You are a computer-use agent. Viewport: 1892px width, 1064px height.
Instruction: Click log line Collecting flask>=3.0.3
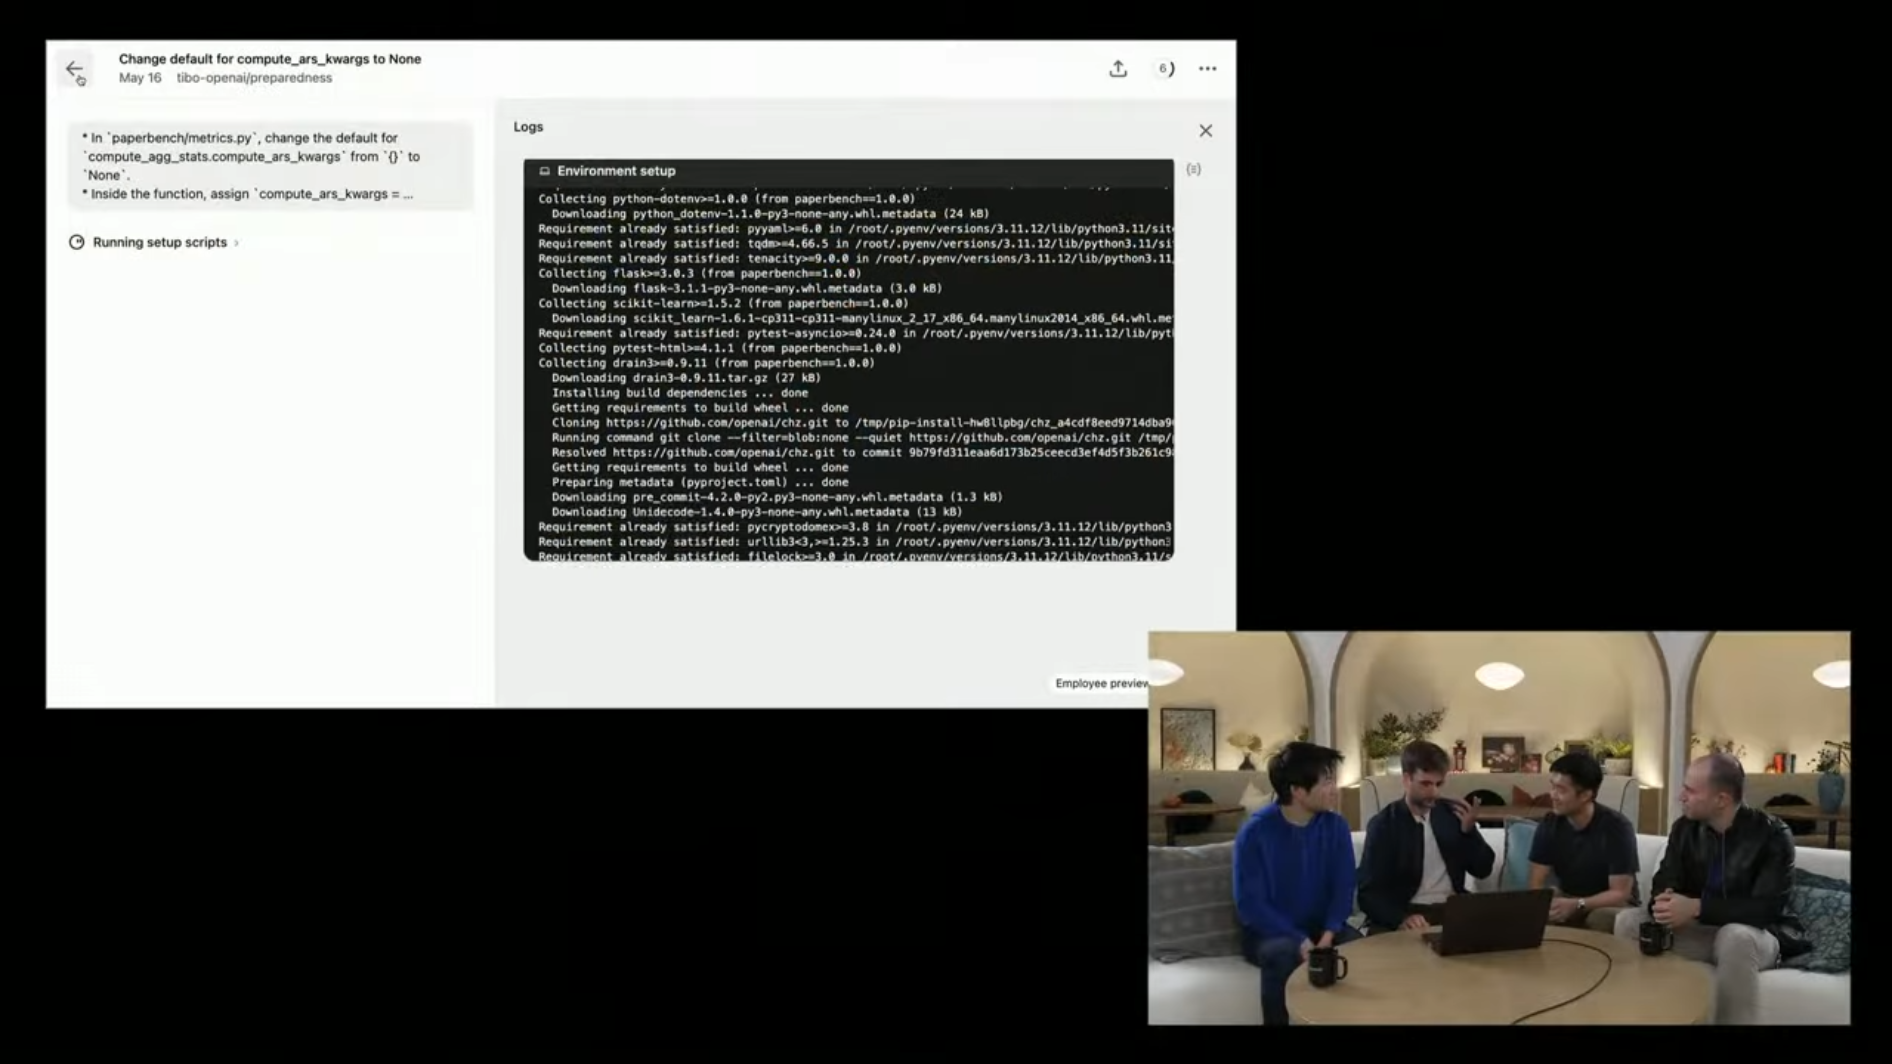pos(699,273)
